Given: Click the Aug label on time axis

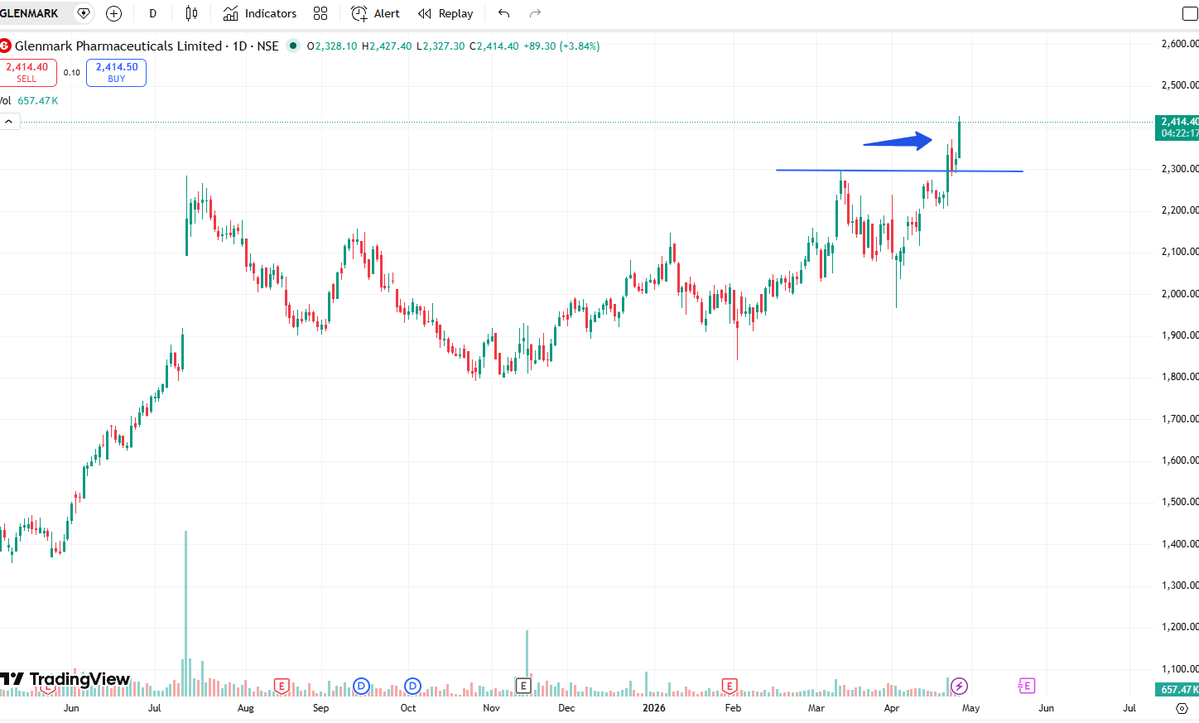Looking at the screenshot, I should [x=245, y=708].
